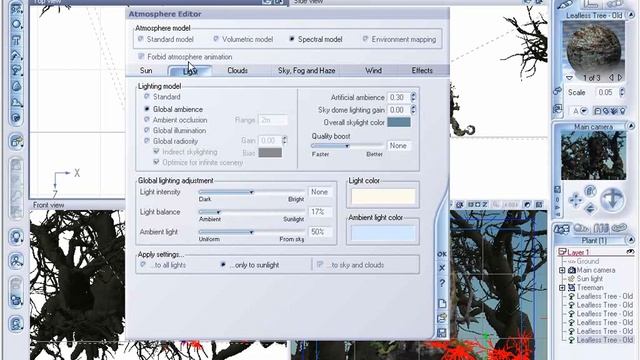Switch to the Wind tab
Image resolution: width=640 pixels, height=360 pixels.
click(373, 71)
